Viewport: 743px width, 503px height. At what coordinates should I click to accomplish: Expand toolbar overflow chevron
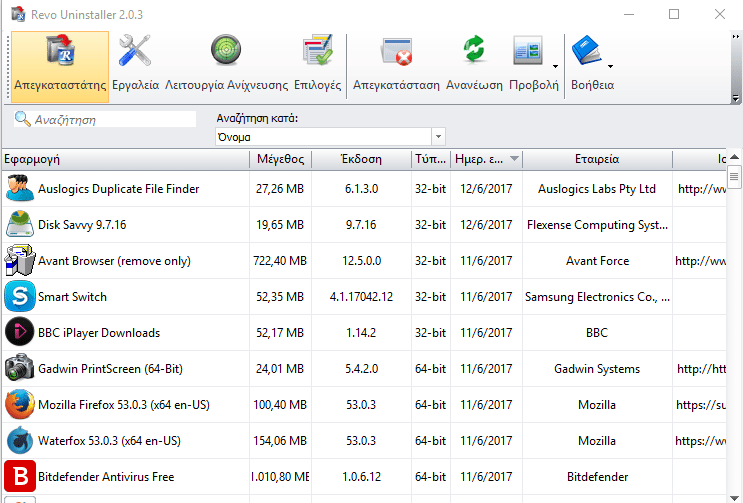coord(735,36)
